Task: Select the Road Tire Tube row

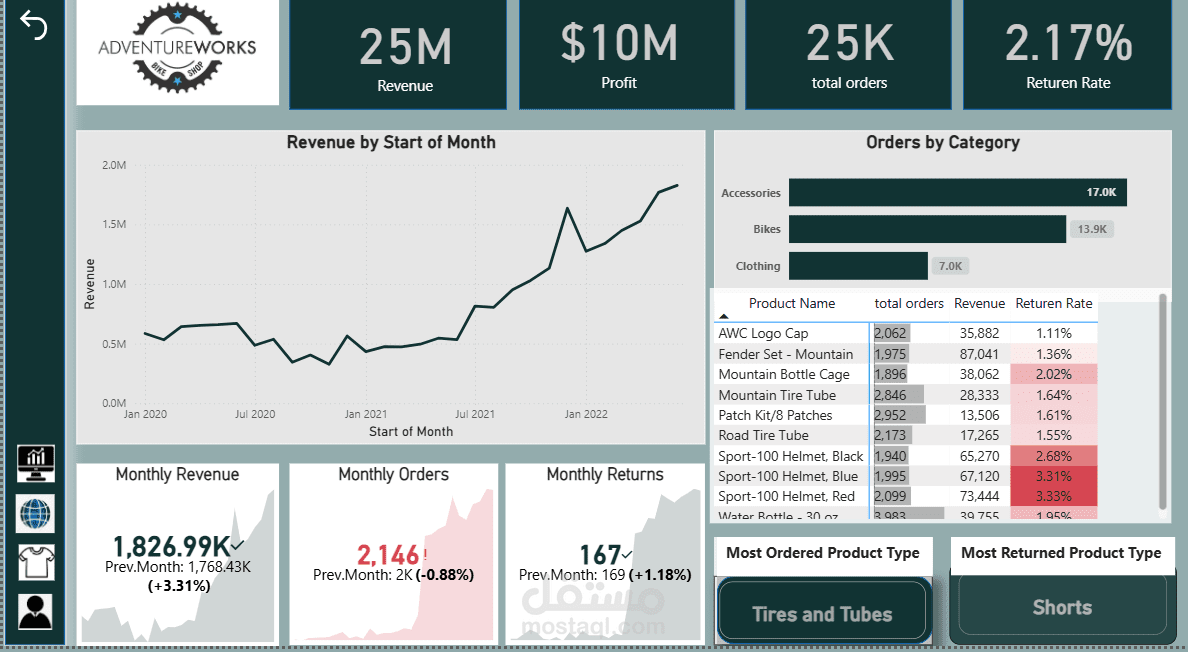Action: (905, 435)
